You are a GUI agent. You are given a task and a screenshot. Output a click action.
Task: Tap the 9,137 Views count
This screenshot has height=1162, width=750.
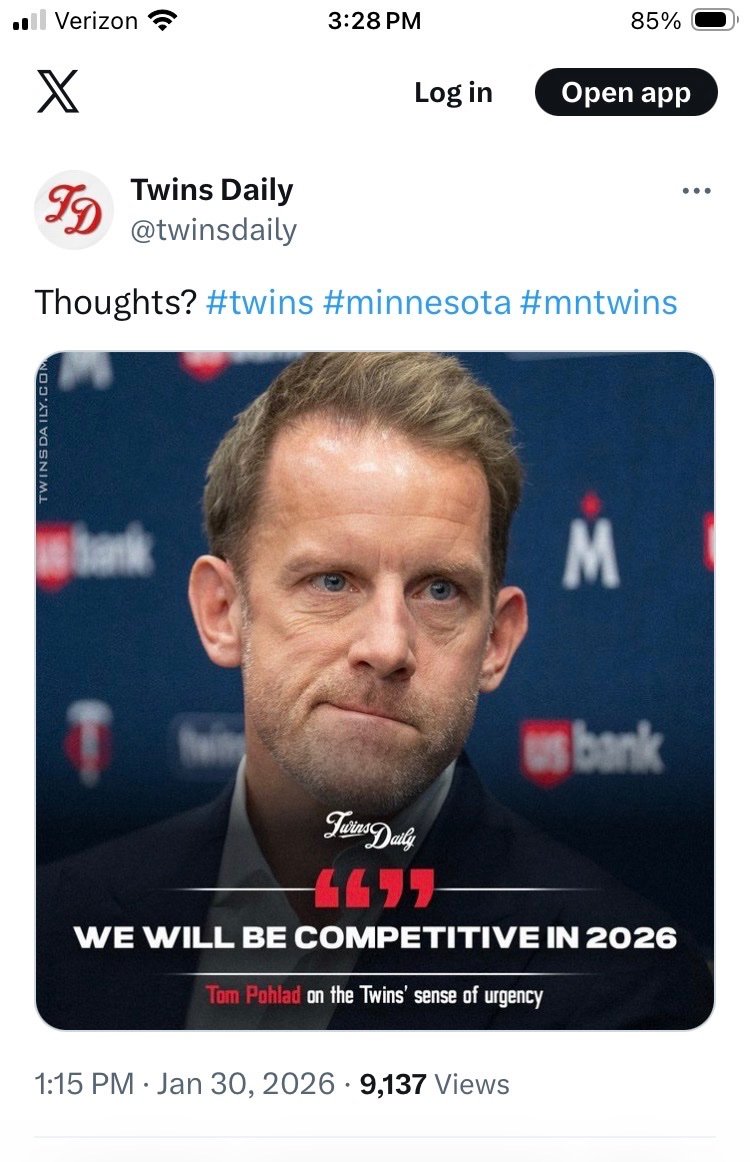tap(434, 1084)
